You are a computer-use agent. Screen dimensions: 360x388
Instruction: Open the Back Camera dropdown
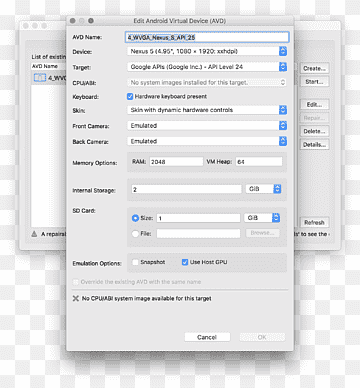(x=207, y=141)
